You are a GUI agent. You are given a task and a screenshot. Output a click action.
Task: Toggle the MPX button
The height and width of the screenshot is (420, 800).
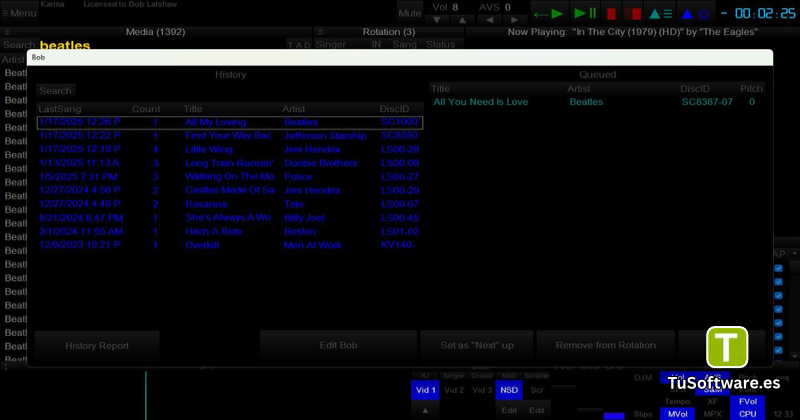point(712,414)
